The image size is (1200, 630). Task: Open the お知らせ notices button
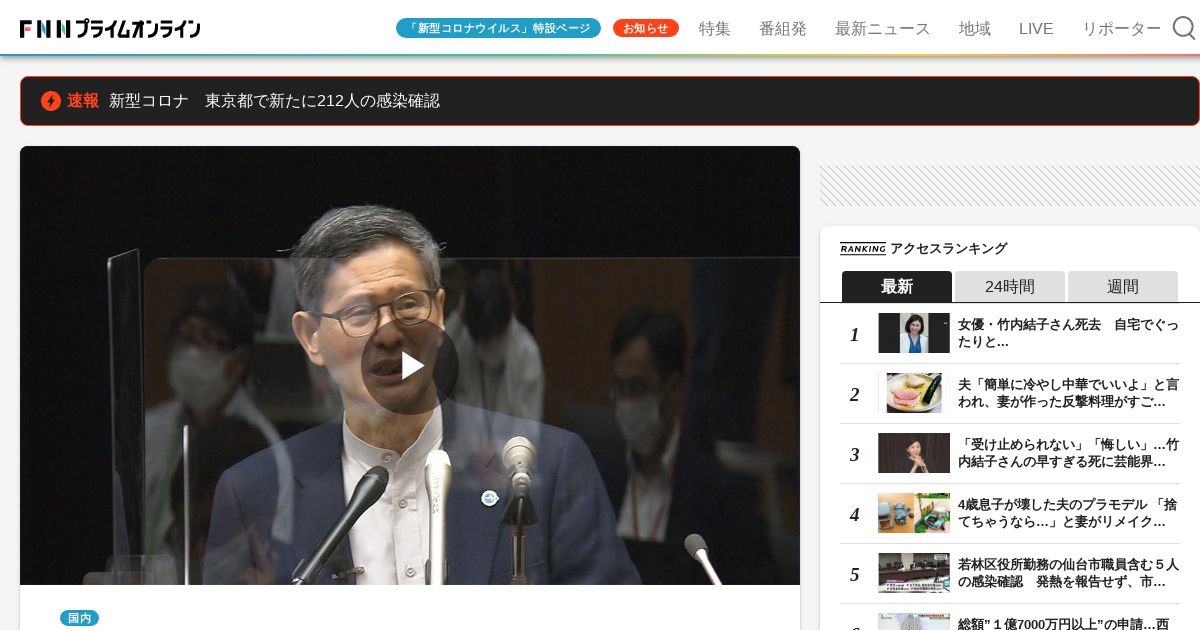pos(646,28)
